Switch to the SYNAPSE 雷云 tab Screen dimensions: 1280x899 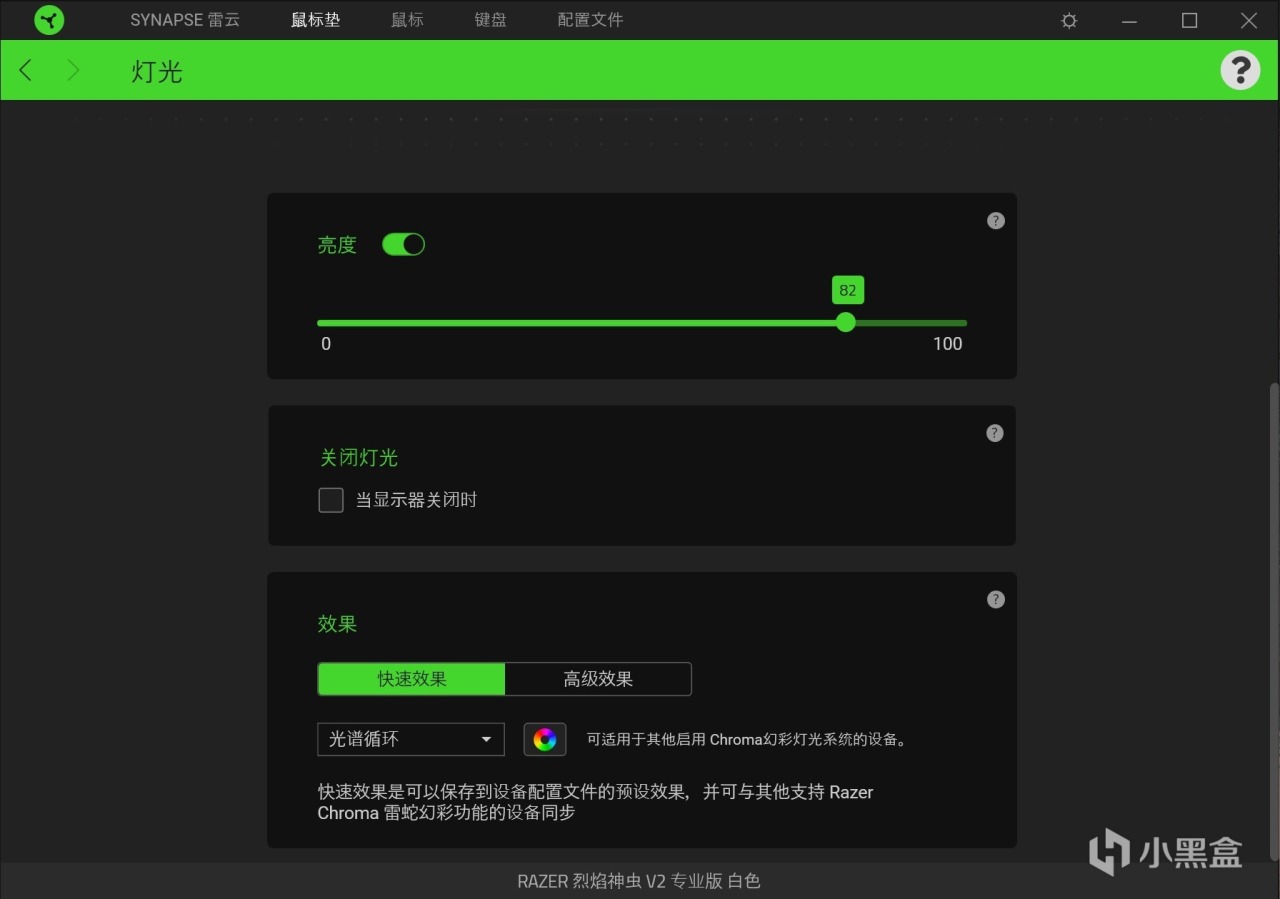[185, 20]
